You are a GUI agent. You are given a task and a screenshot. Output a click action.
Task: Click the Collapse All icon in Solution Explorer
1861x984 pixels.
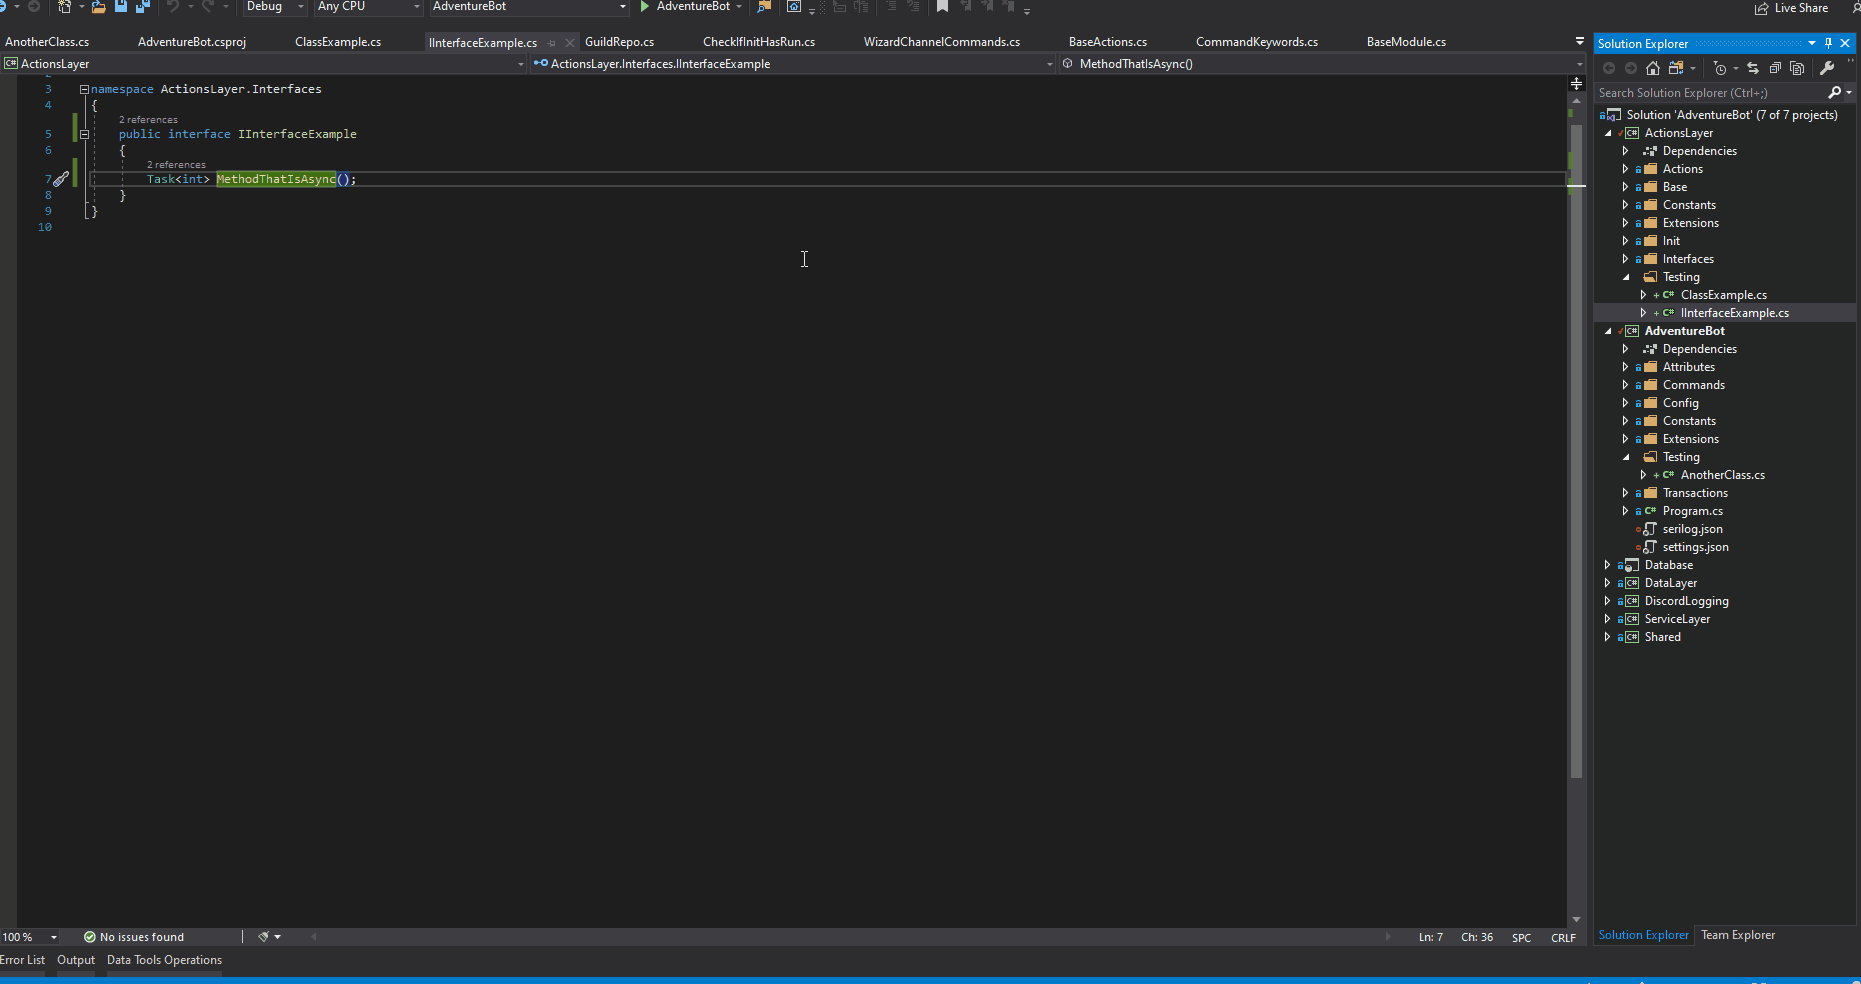click(x=1775, y=68)
